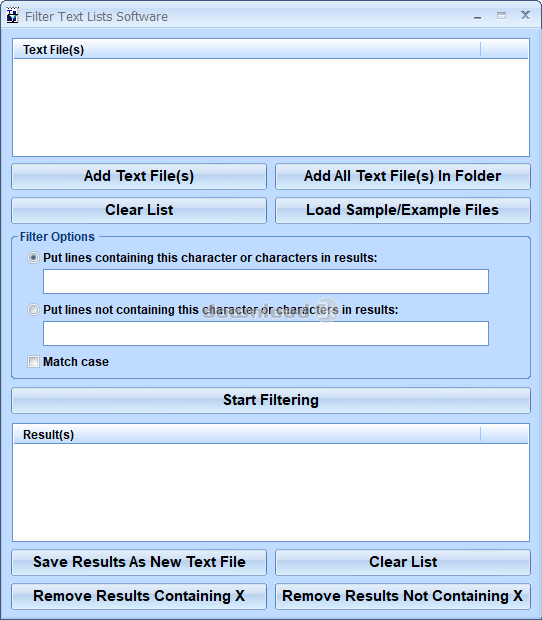542x620 pixels.
Task: Clear the text files list
Action: [139, 210]
